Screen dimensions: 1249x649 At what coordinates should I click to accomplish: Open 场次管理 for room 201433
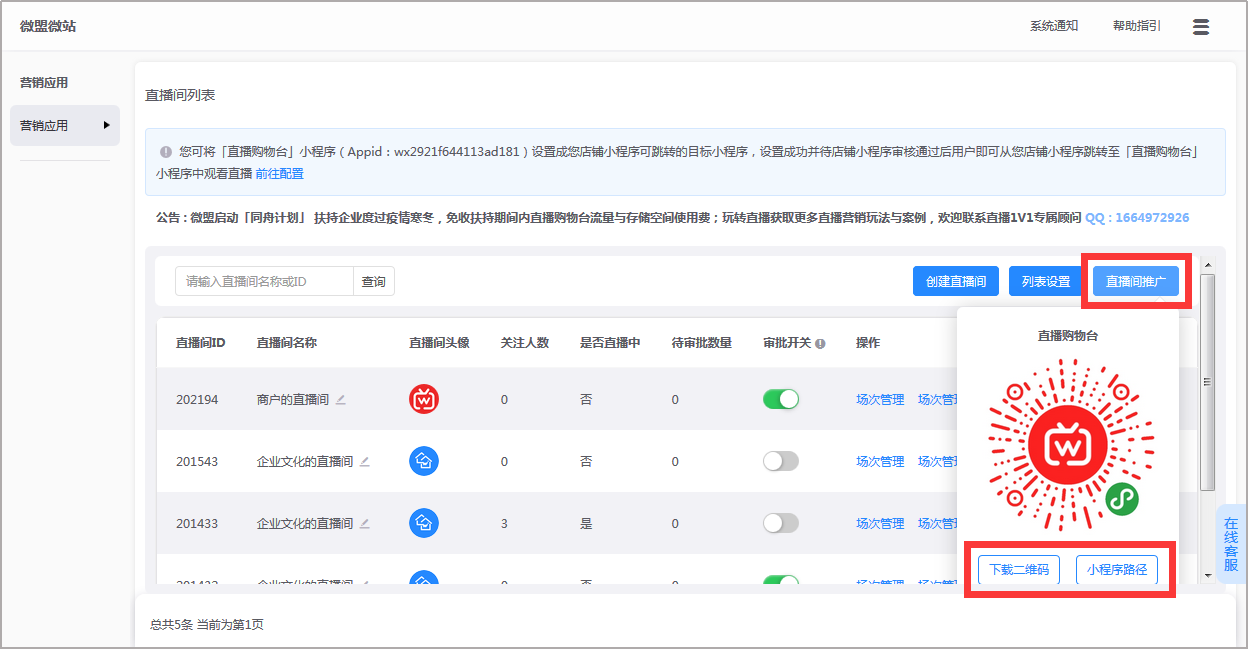(x=880, y=524)
